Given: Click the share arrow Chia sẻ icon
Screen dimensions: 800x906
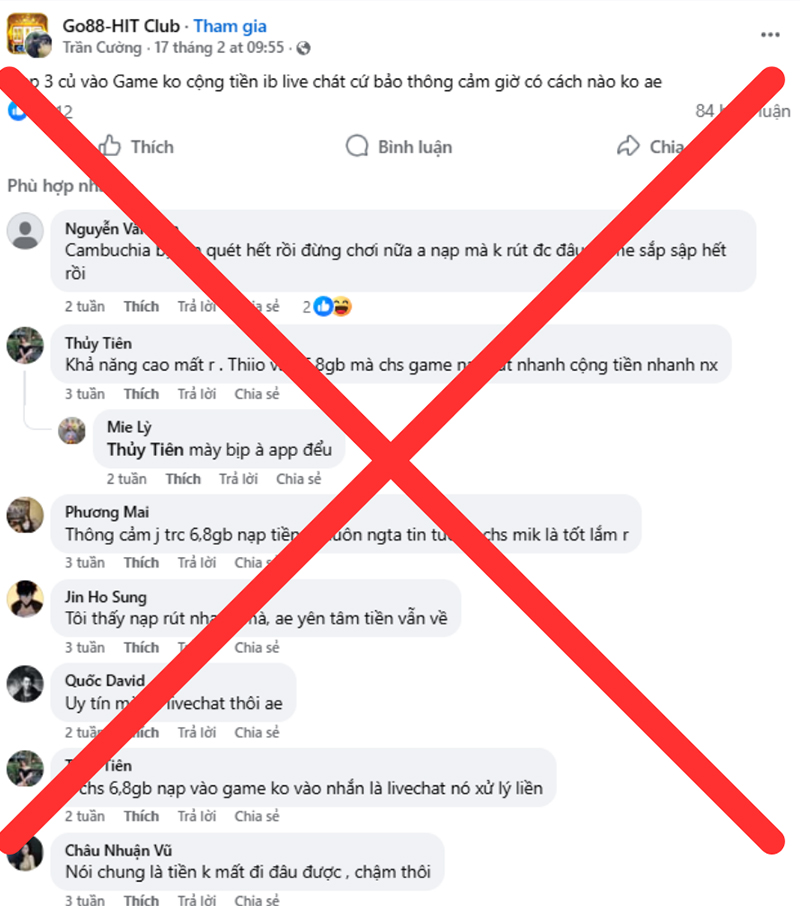Looking at the screenshot, I should point(628,146).
